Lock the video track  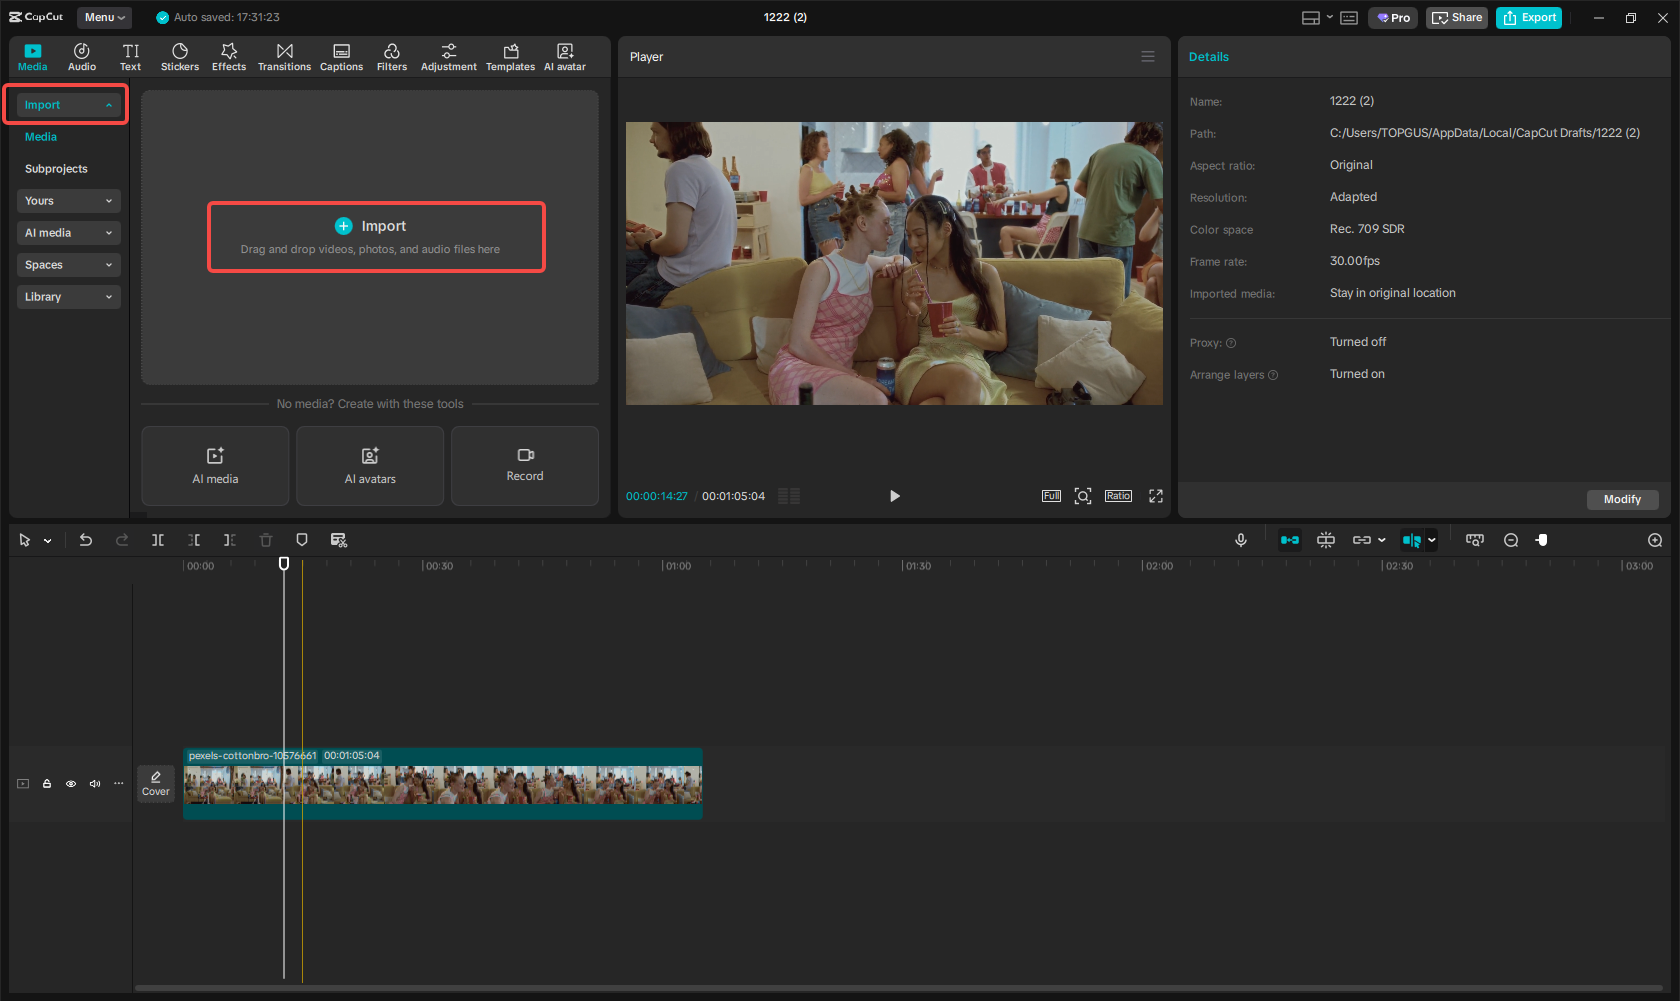coord(46,784)
